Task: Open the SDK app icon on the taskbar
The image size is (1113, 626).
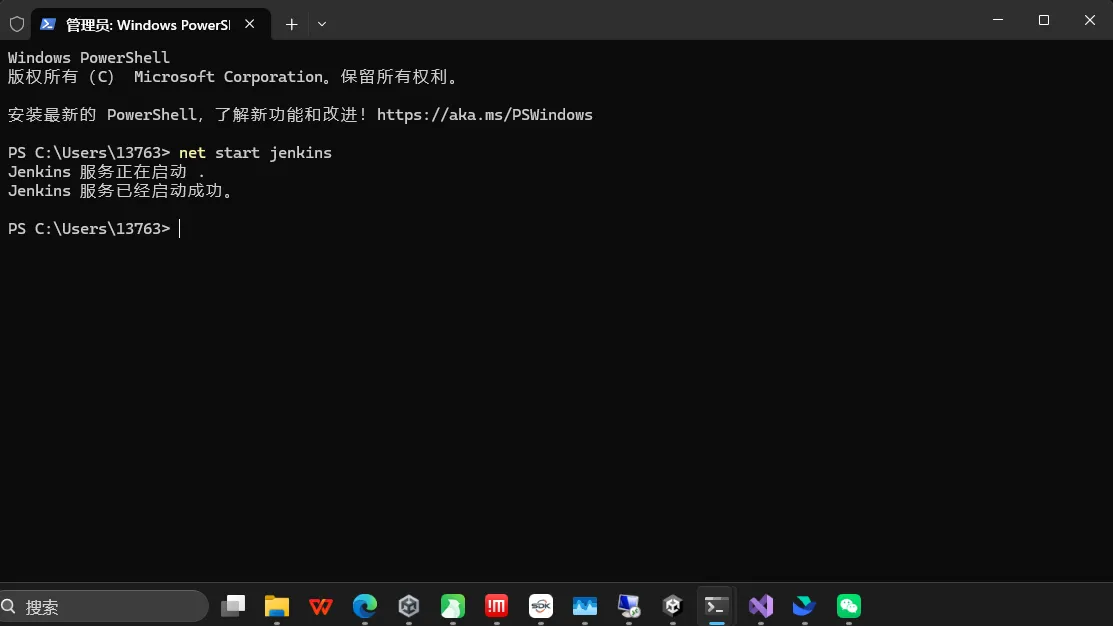Action: (x=541, y=606)
